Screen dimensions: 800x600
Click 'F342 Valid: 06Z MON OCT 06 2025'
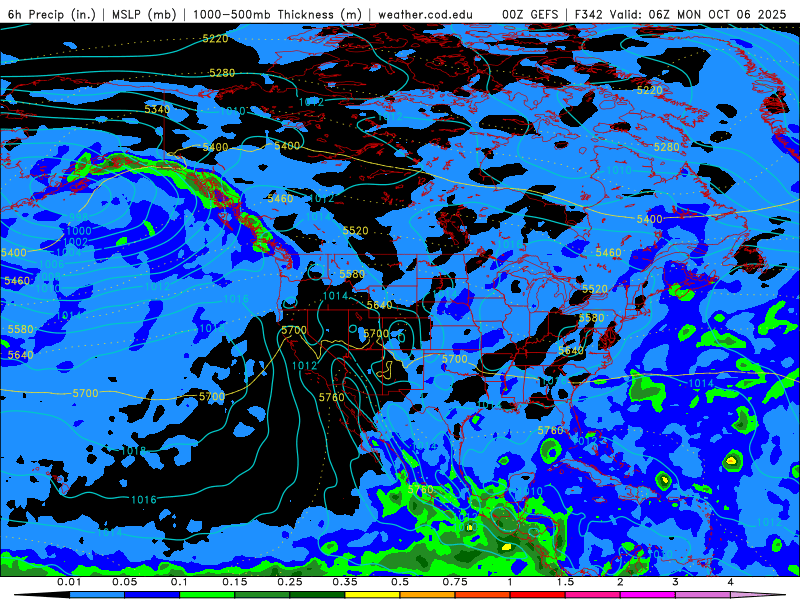click(680, 14)
